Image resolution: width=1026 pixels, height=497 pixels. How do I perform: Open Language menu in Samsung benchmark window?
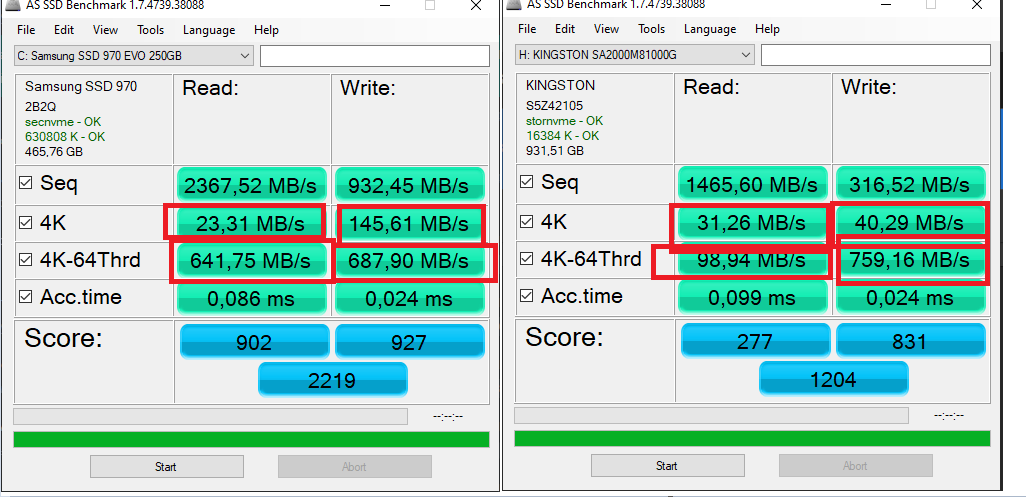(209, 30)
